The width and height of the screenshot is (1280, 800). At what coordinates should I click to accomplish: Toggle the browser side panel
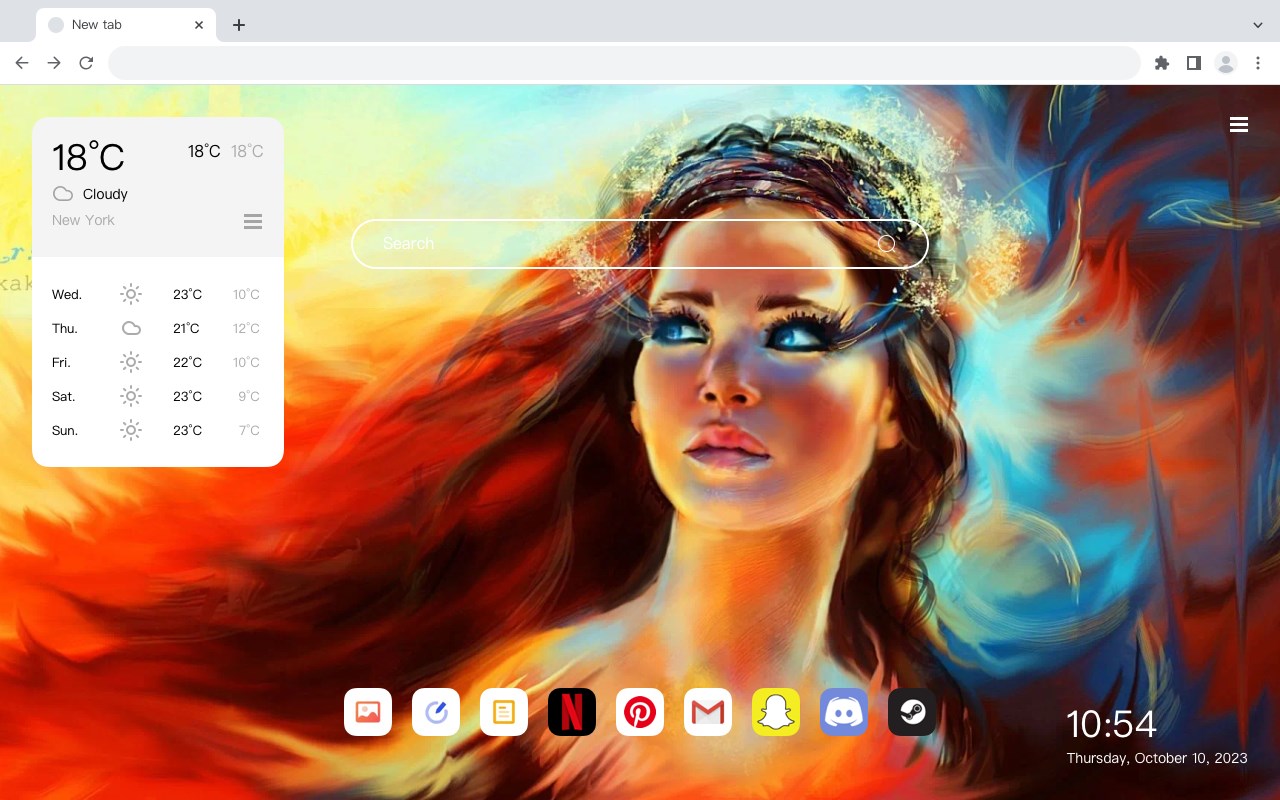(x=1193, y=63)
